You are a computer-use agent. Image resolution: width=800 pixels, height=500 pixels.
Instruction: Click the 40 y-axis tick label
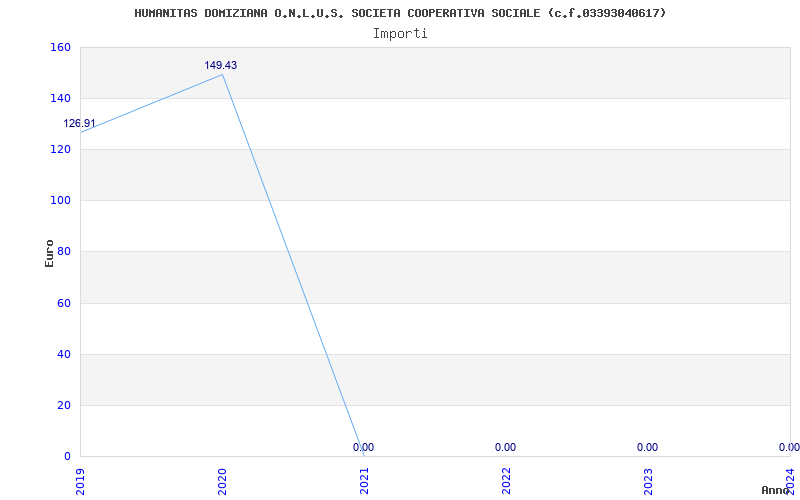(63, 354)
